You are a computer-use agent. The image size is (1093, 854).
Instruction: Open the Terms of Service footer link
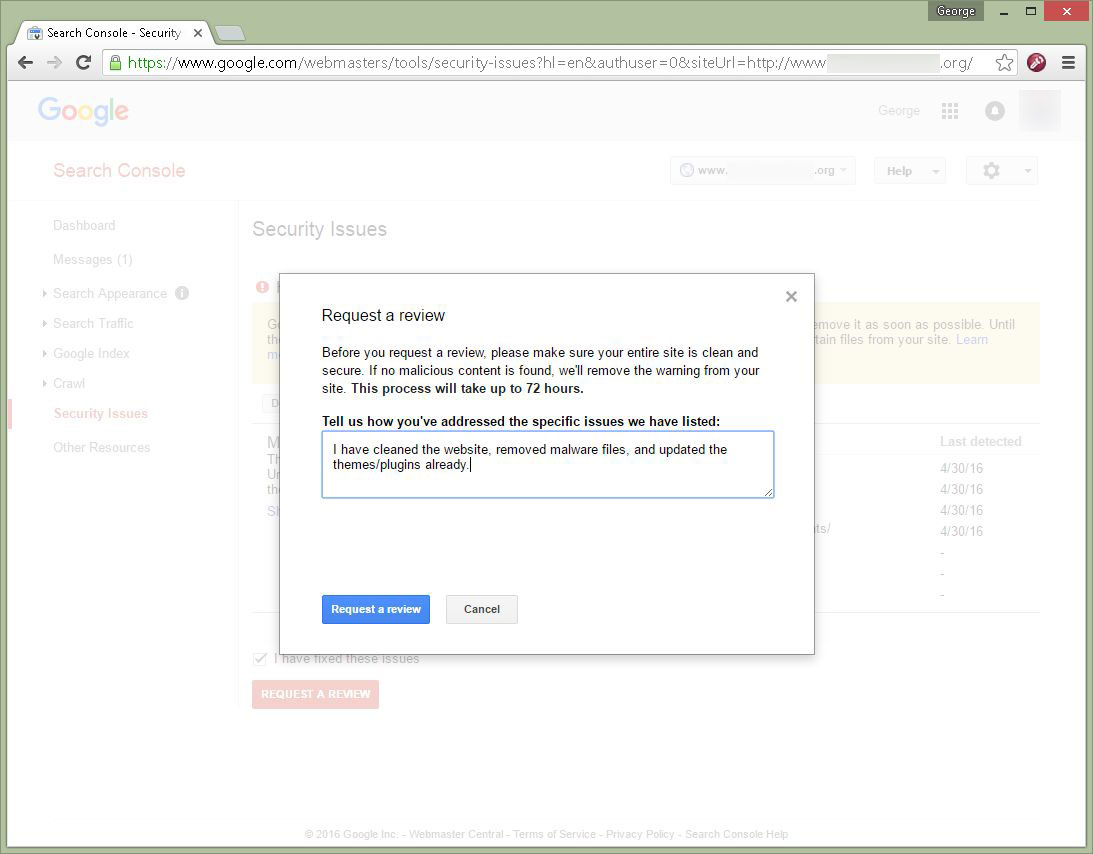point(554,834)
